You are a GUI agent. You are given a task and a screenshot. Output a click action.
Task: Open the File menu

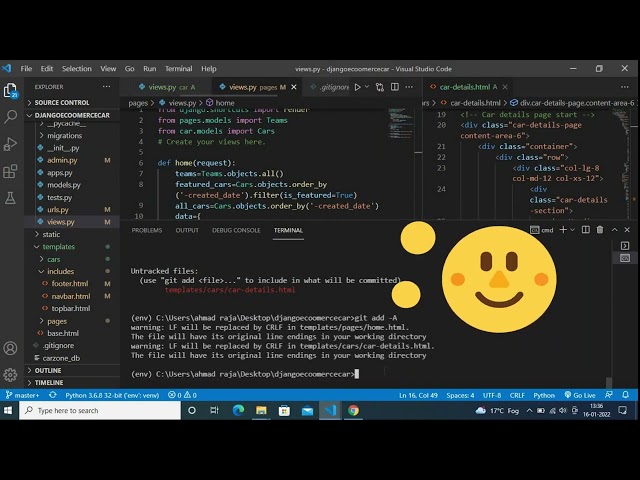[26, 69]
